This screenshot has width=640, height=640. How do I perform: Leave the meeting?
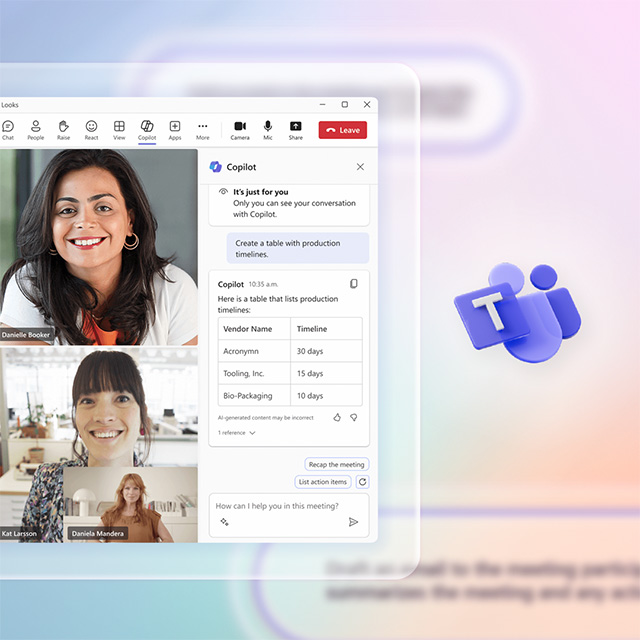click(x=342, y=130)
